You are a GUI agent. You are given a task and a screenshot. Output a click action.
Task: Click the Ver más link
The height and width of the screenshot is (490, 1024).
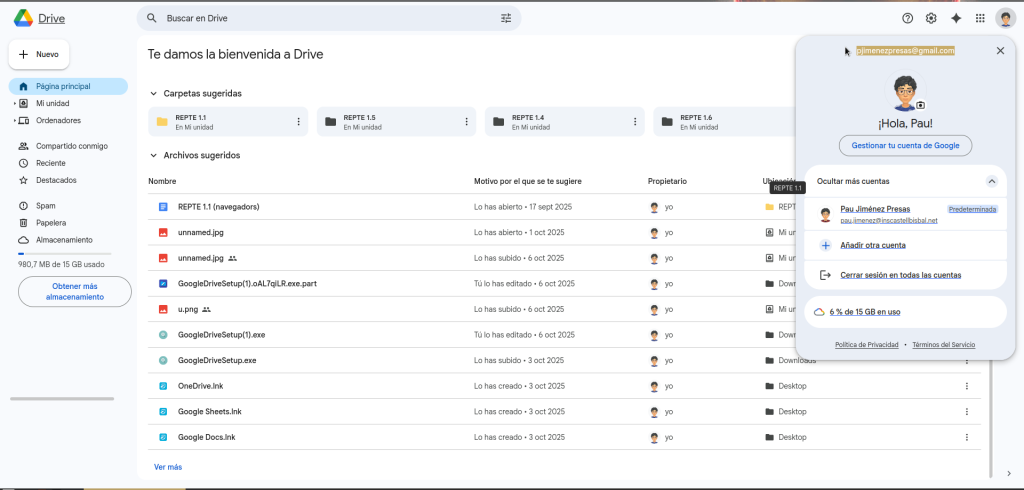point(168,467)
